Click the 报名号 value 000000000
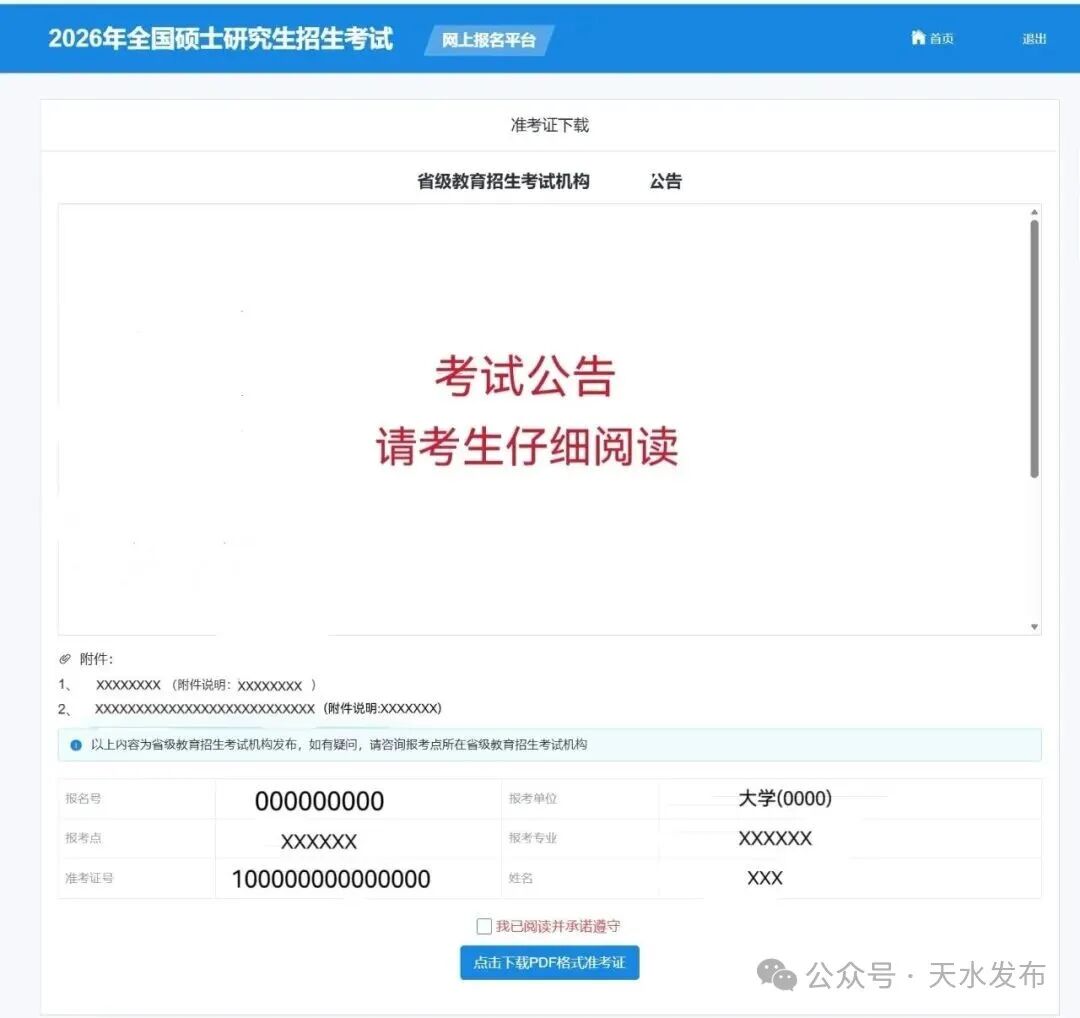 click(x=319, y=801)
